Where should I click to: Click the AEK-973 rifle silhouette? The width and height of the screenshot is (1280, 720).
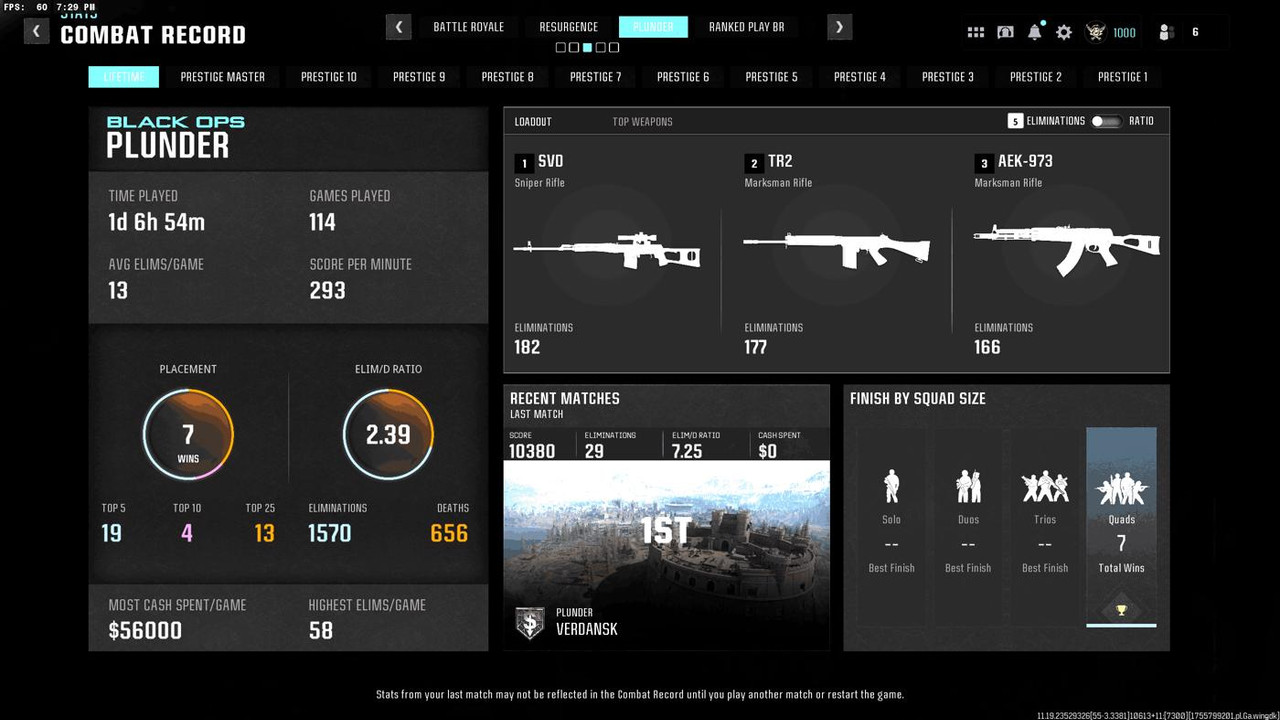pos(1067,249)
